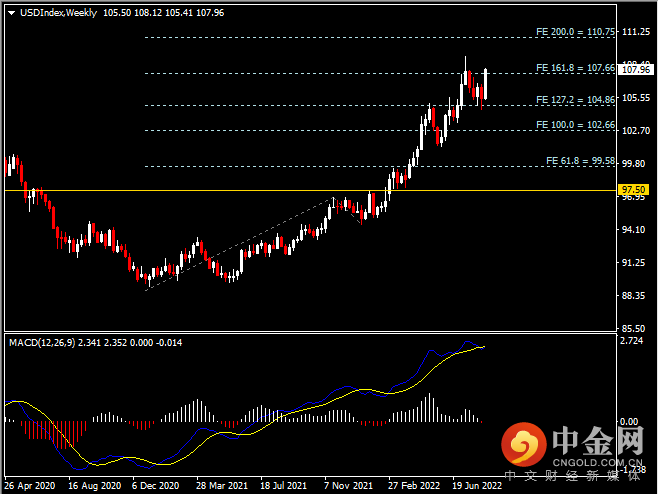658x494 pixels.
Task: Click the 18 Jul 2021 date label
Action: coord(284,486)
